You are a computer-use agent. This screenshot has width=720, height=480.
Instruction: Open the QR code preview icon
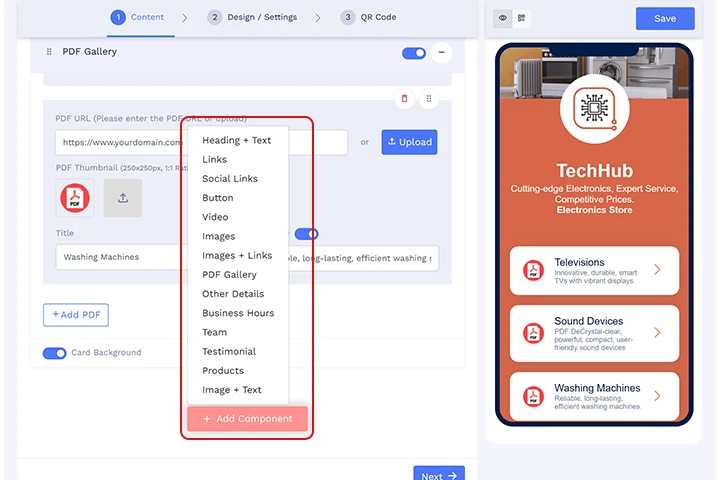[x=521, y=18]
